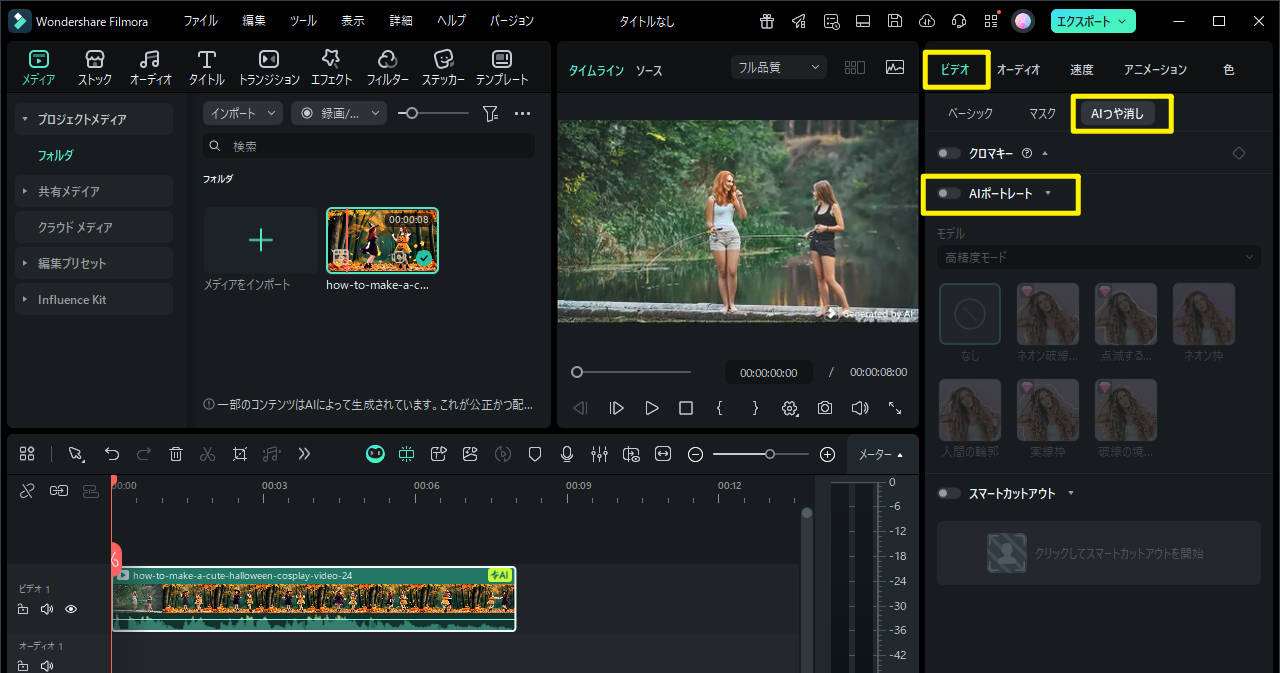Click the scissors split icon in the timeline toolbar
The width and height of the screenshot is (1280, 673).
207,454
